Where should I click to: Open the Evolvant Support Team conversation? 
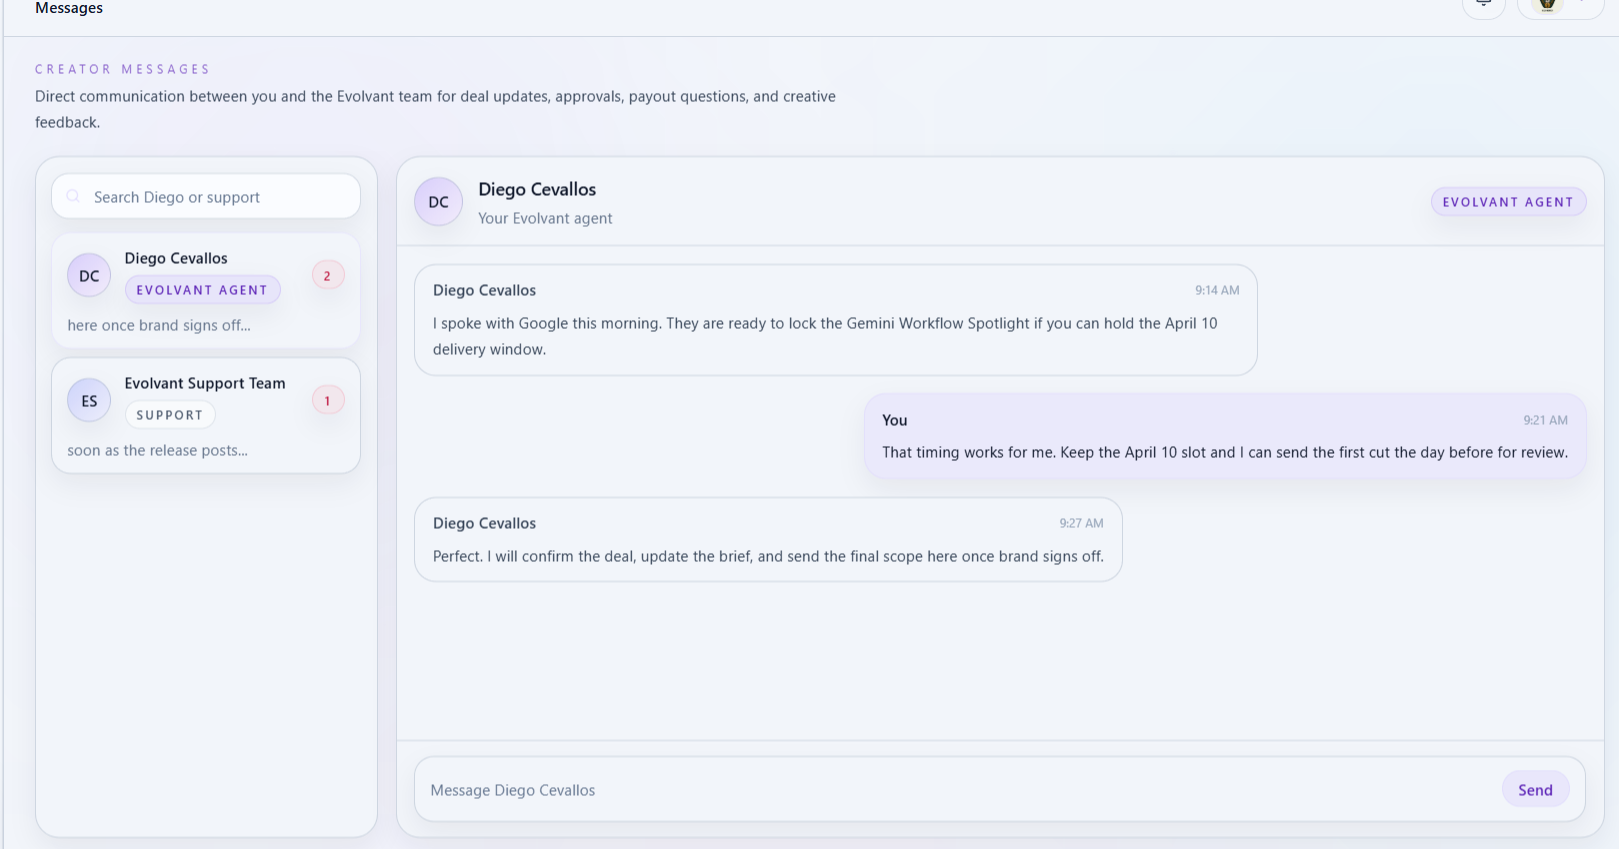pyautogui.click(x=204, y=383)
